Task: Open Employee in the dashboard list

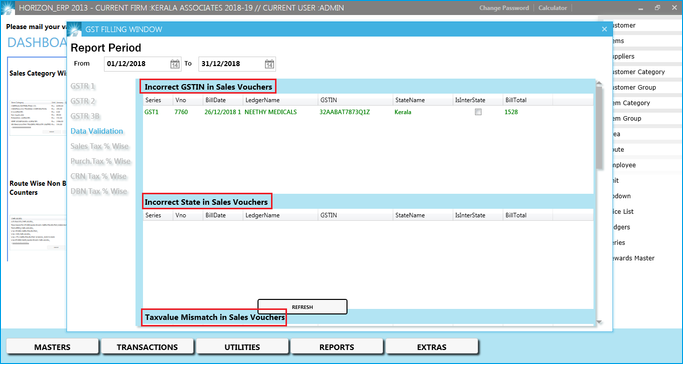Action: 625,165
